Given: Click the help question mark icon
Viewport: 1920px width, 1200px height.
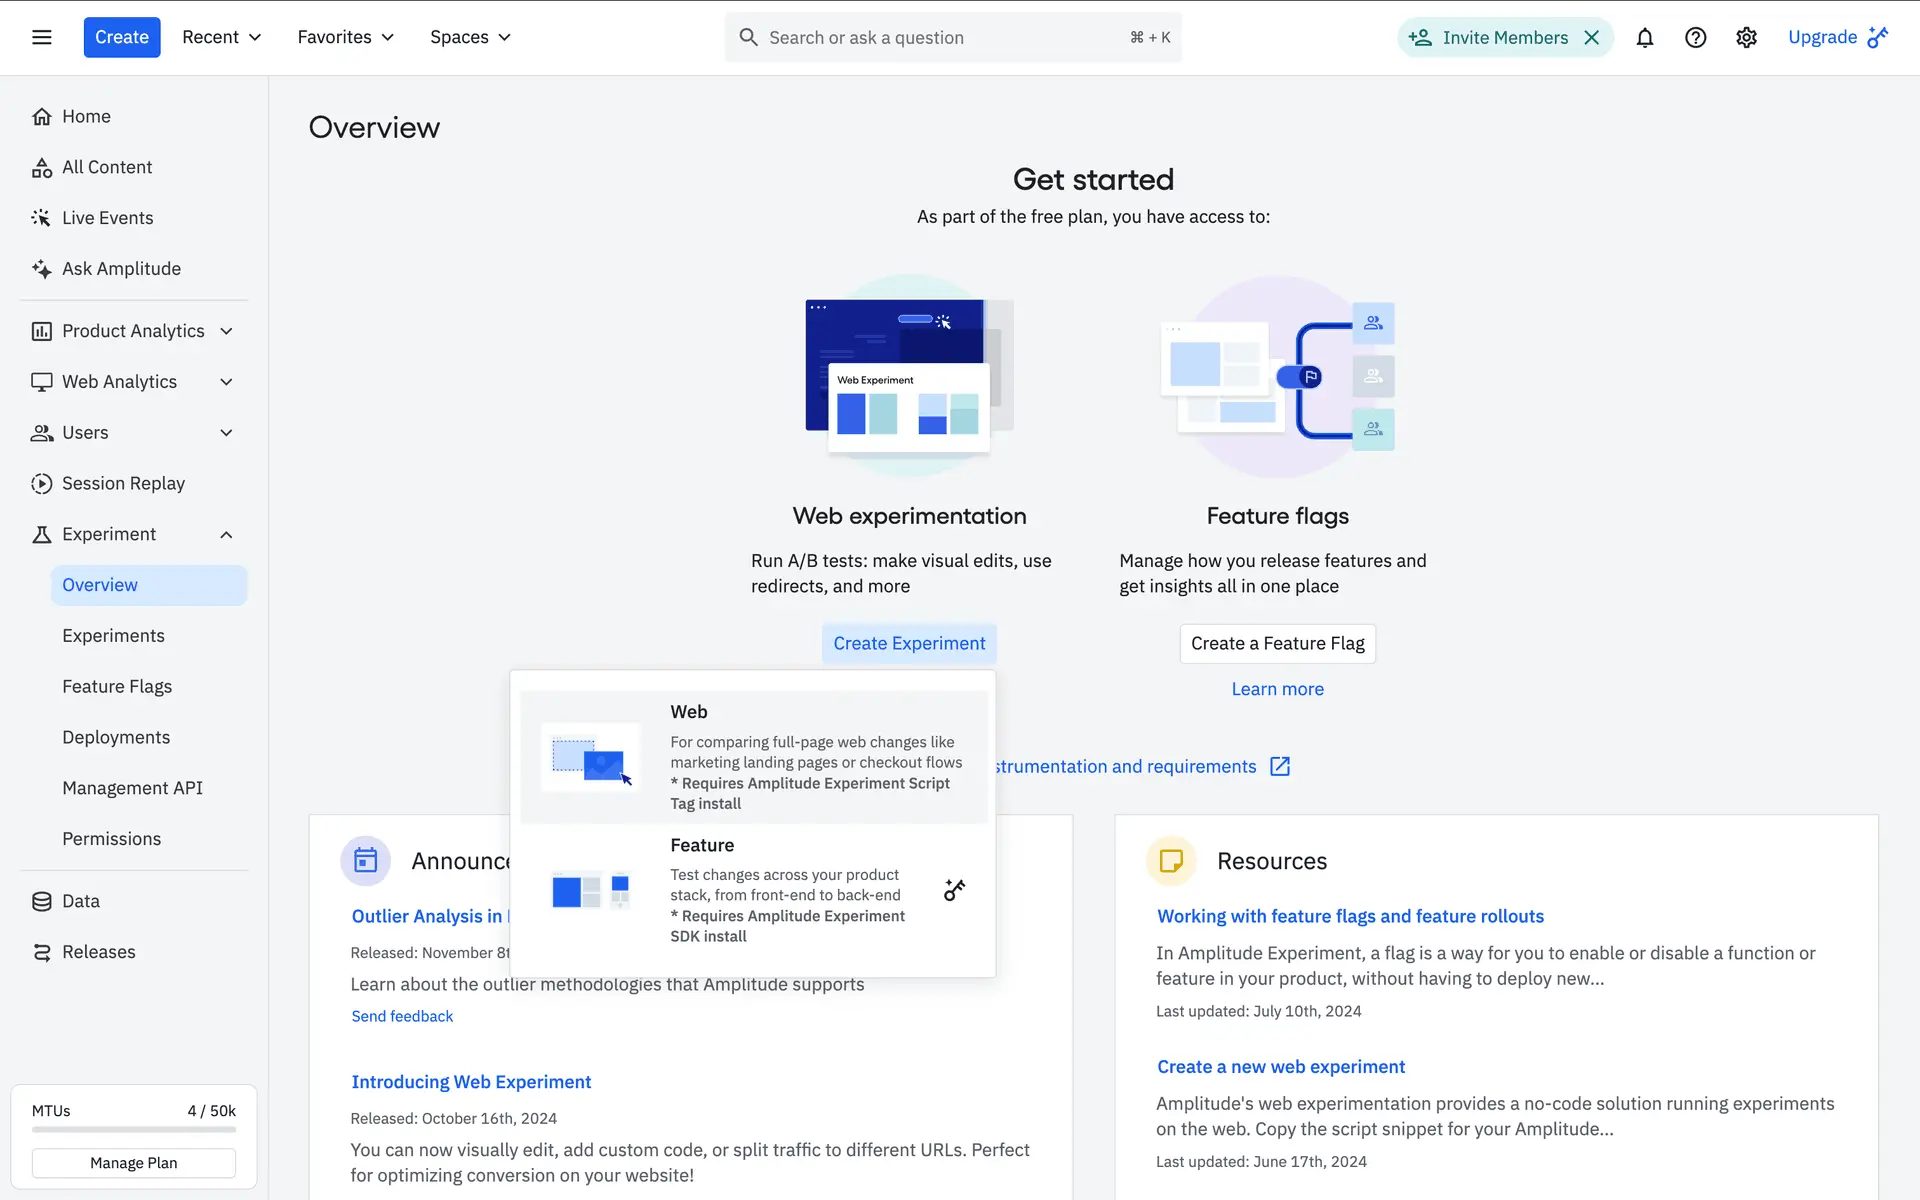Looking at the screenshot, I should (x=1695, y=37).
